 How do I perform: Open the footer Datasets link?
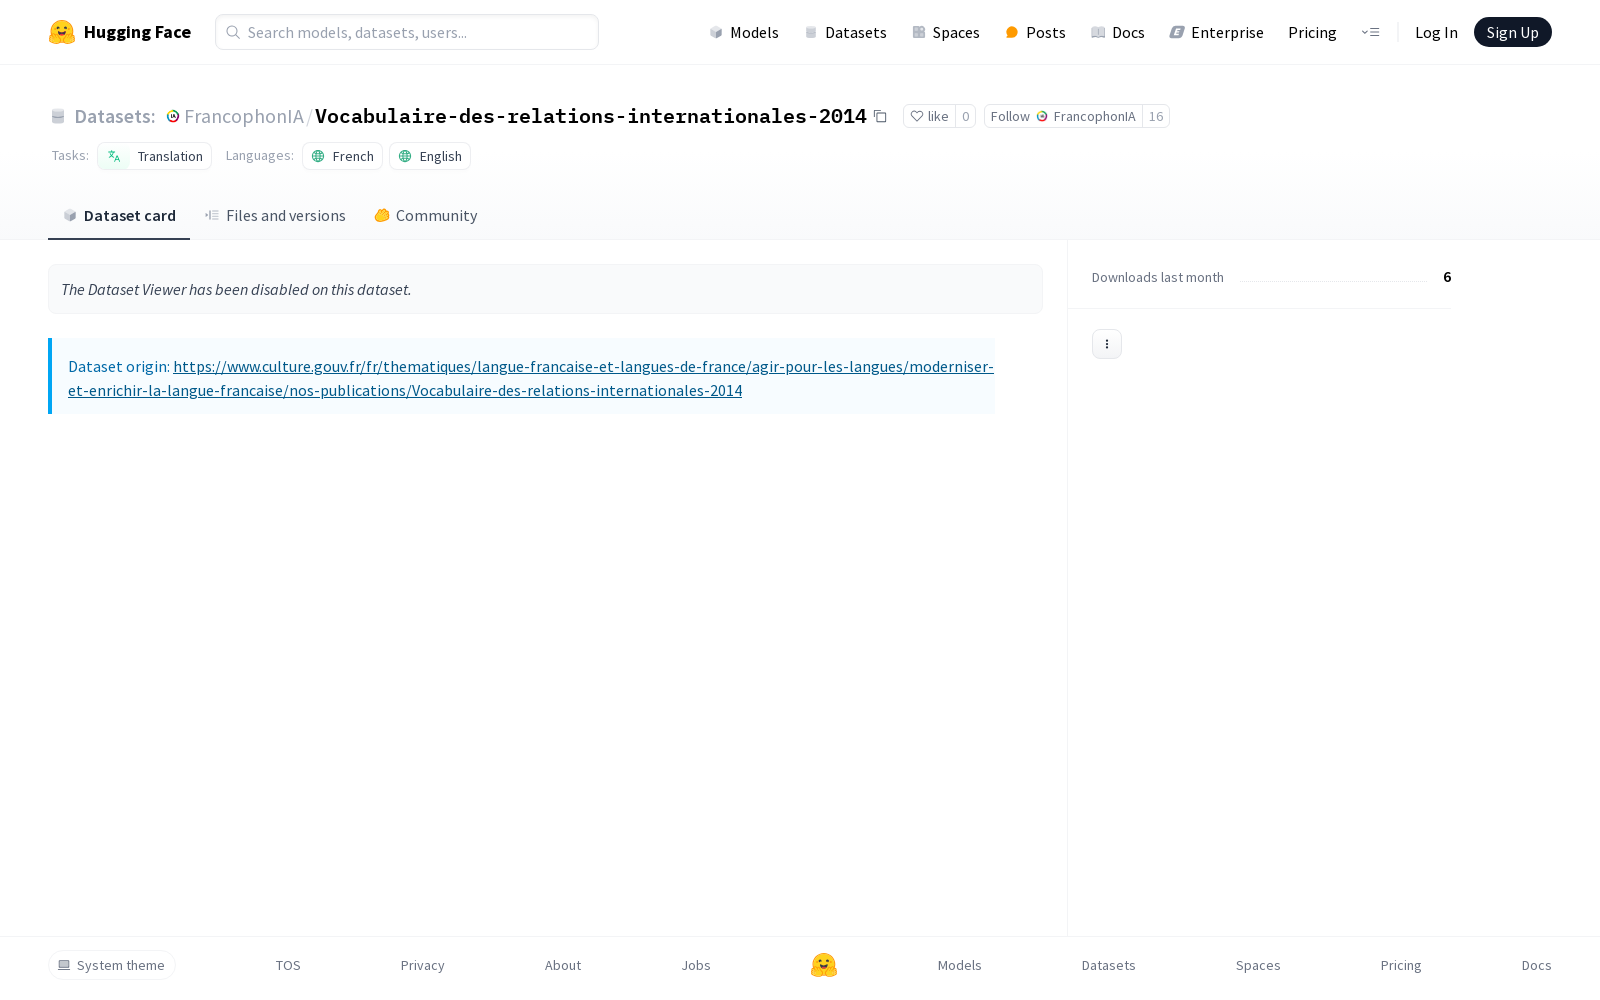coord(1109,965)
